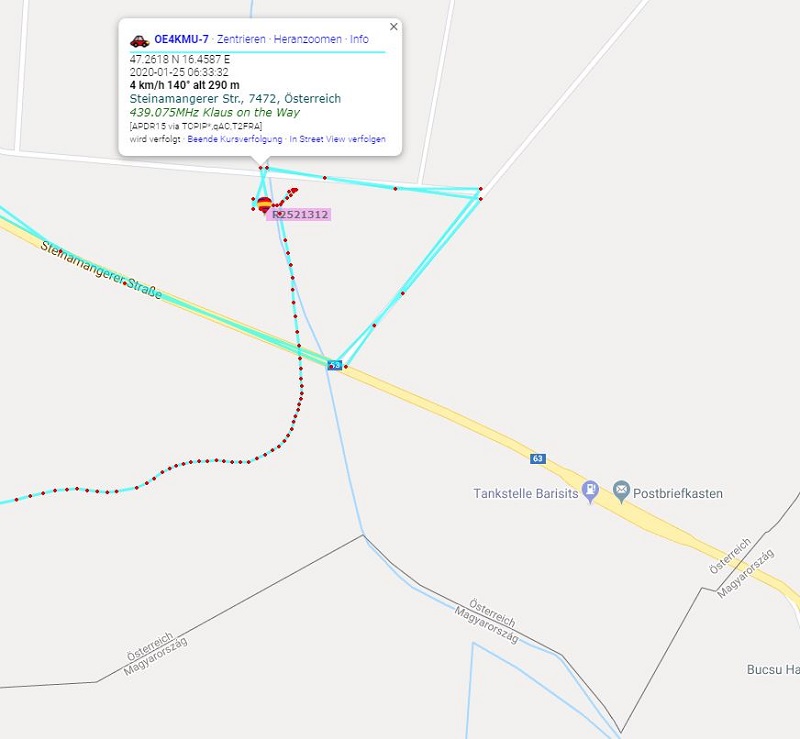
Task: Click the Steinamangerer Straße road label
Action: pos(101,269)
